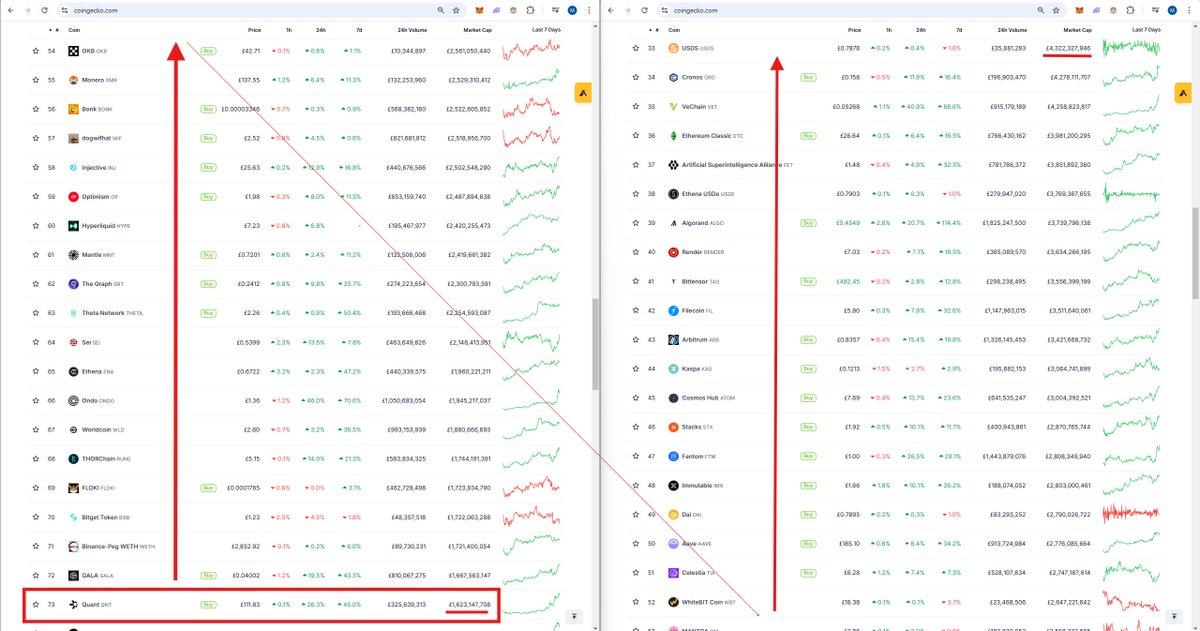
Task: Reload the page in right browser window
Action: (x=644, y=10)
